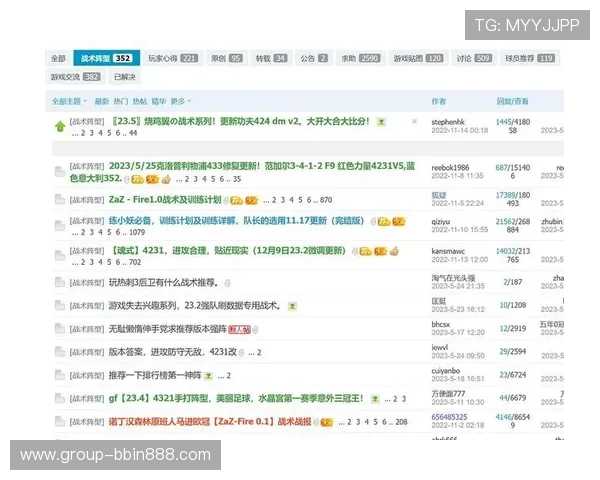Click the green up-arrow pinned thread icon

click(60, 126)
